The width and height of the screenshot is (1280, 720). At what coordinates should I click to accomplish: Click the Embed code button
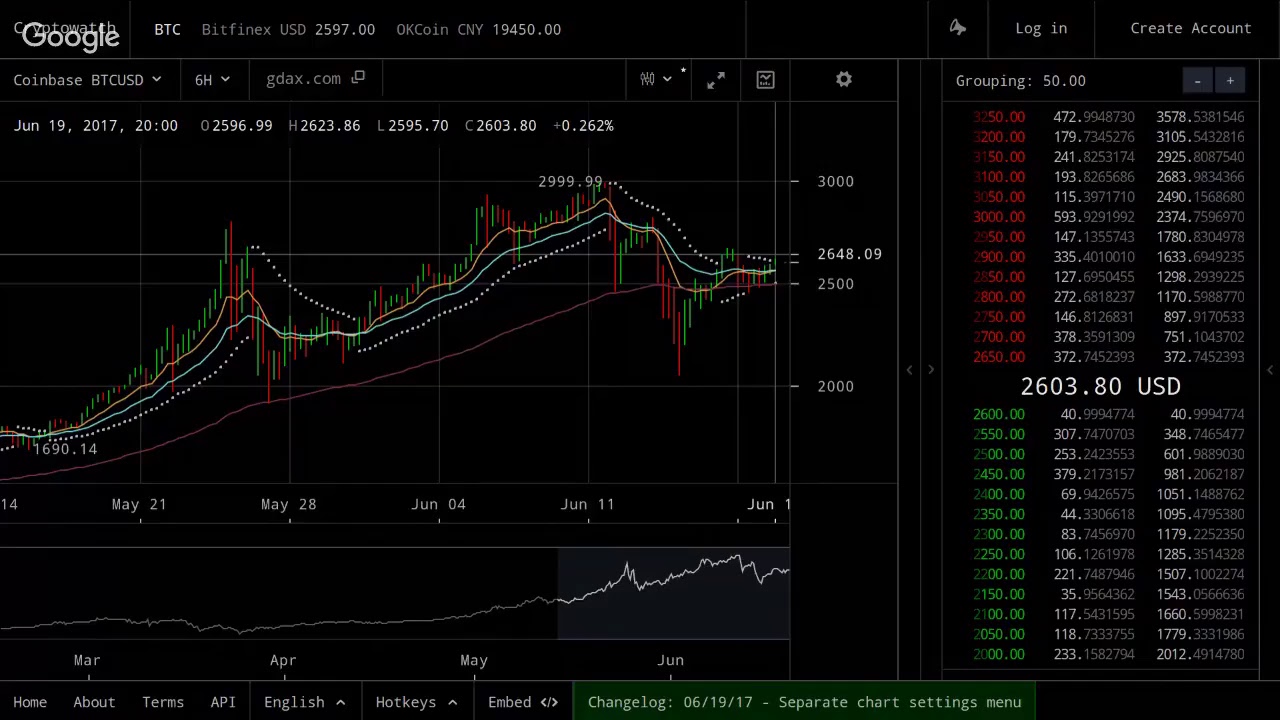click(x=523, y=702)
